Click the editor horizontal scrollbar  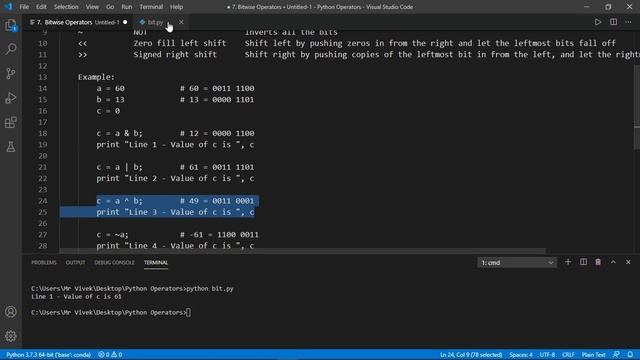pos(302,251)
